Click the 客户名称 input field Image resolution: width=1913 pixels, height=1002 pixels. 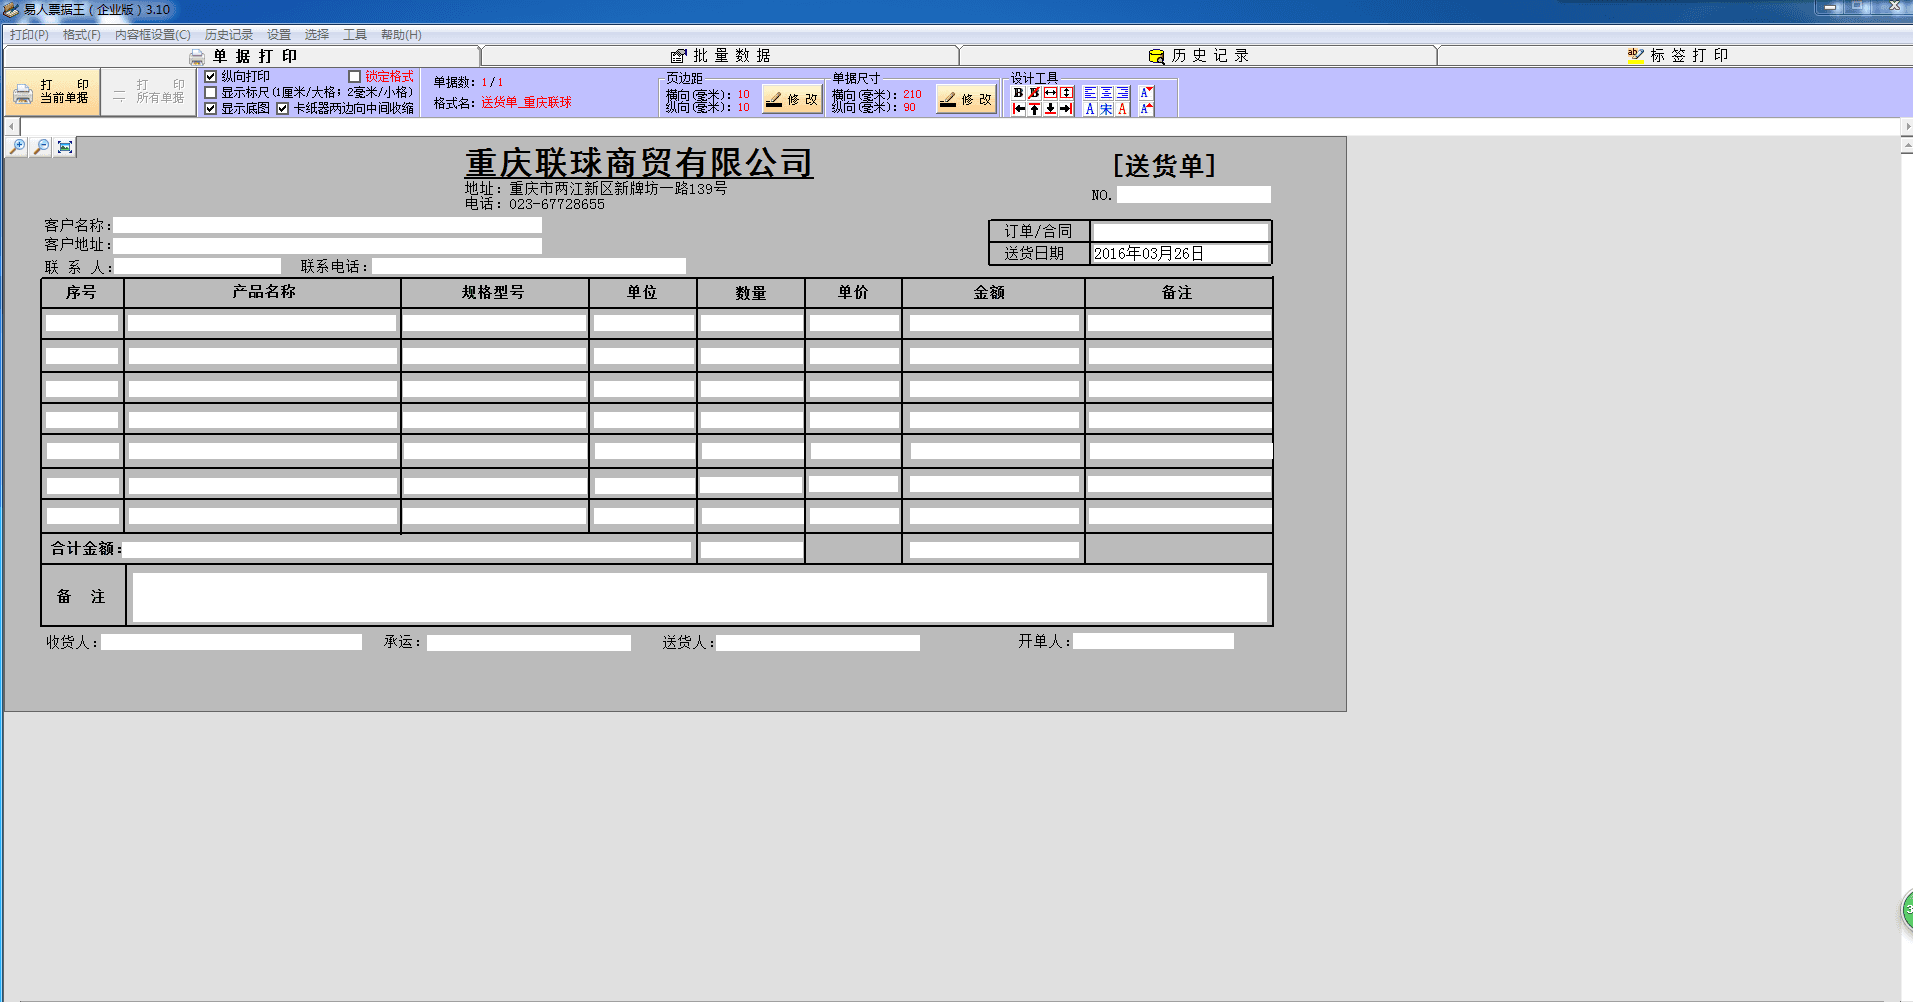[x=327, y=226]
